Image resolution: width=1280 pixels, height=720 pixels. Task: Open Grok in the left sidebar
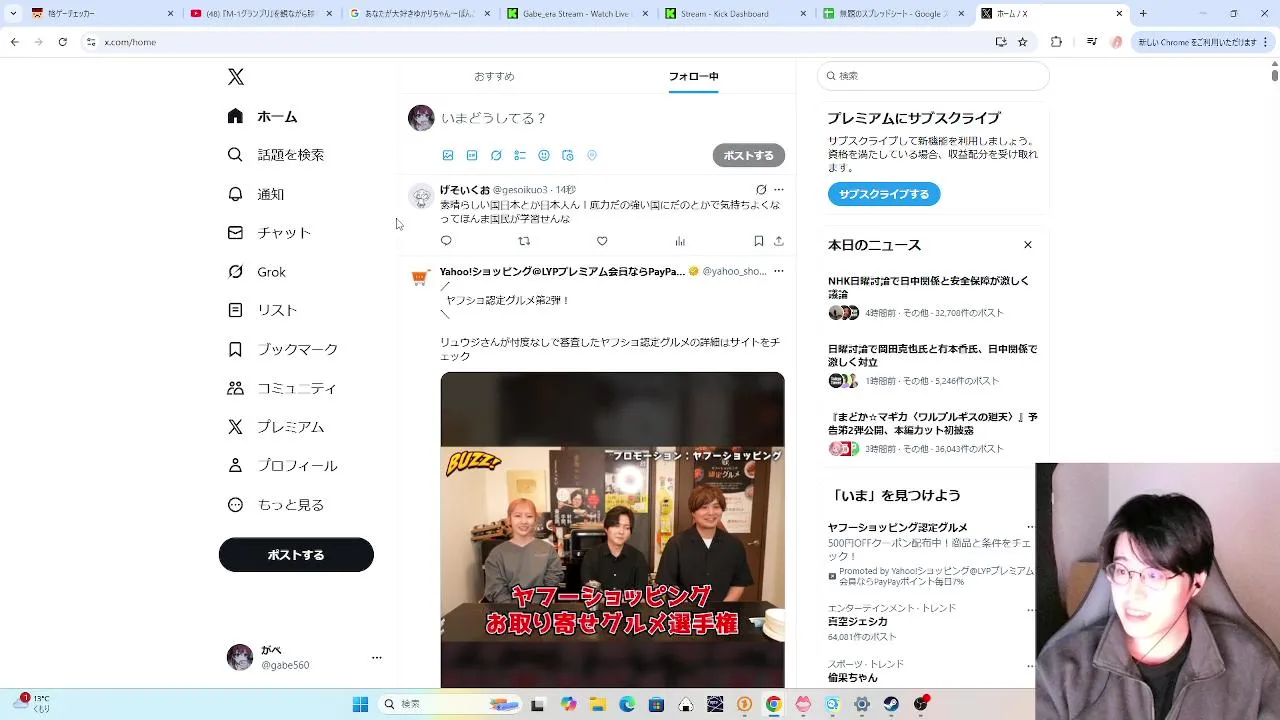256,271
